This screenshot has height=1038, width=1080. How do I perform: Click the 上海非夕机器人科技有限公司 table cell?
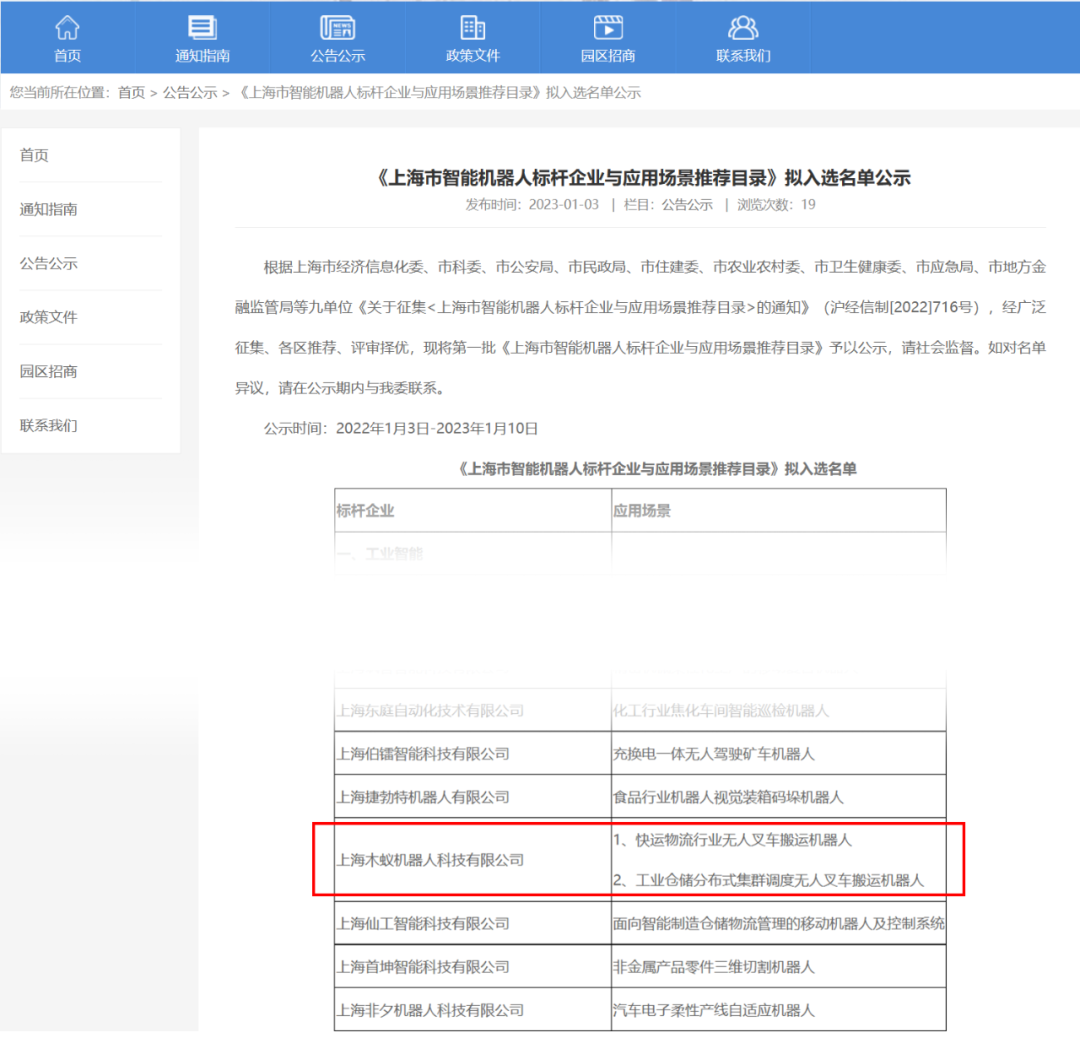click(430, 1010)
